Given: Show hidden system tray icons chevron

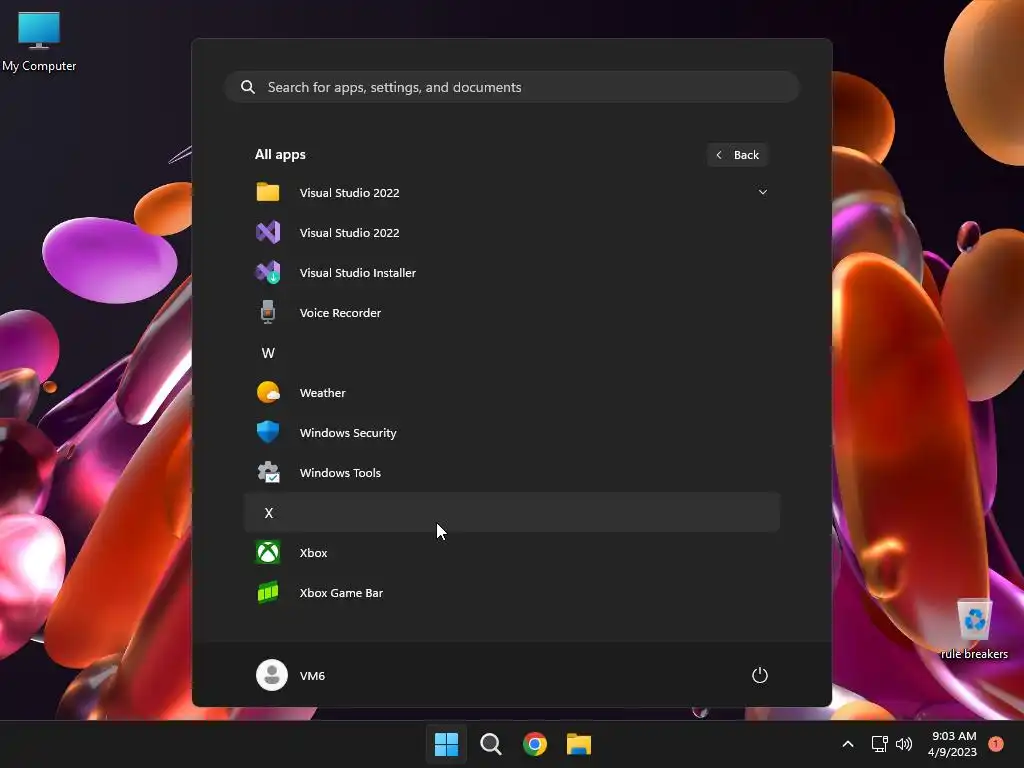Looking at the screenshot, I should coord(848,744).
